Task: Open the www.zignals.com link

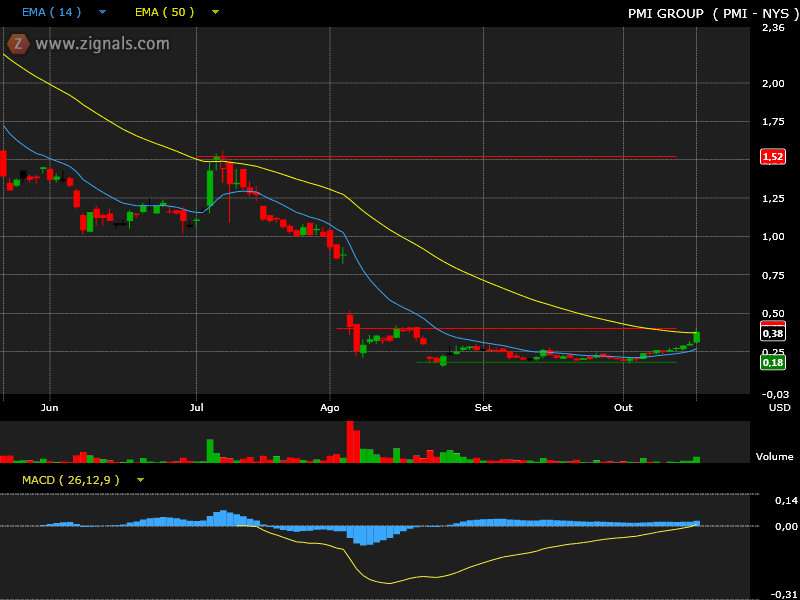Action: (x=103, y=44)
